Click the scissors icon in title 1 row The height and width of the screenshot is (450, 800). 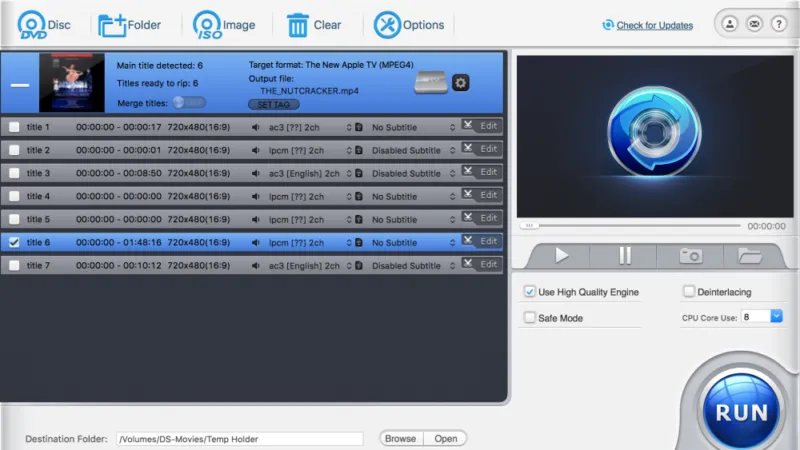(x=468, y=125)
